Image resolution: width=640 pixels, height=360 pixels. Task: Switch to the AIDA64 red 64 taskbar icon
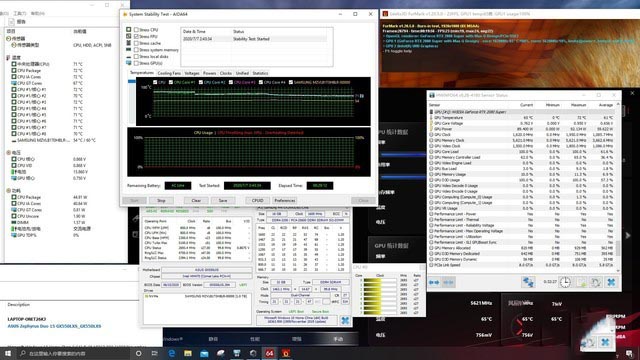point(269,353)
